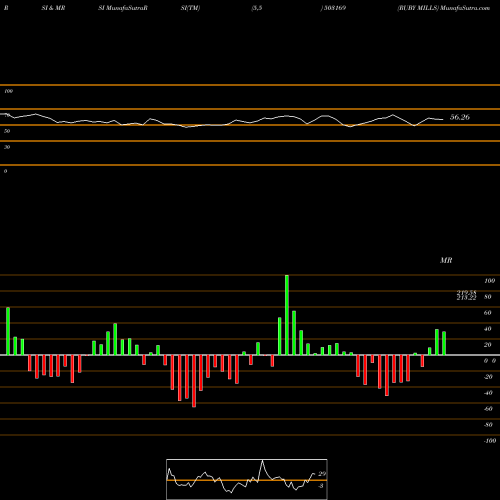Click the SI MunafaSutraR header text
The image size is (500, 500).
pyautogui.click(x=123, y=8)
